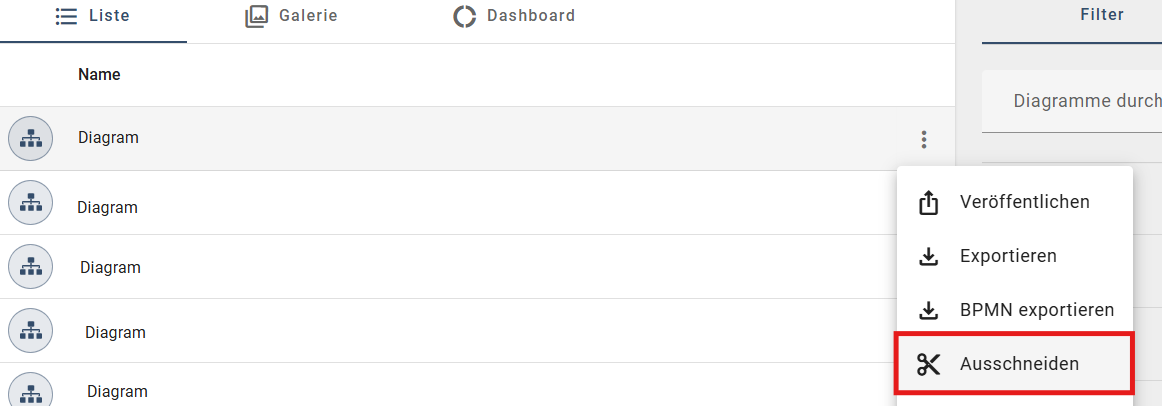Select the Liste view tab
Image resolution: width=1162 pixels, height=406 pixels.
coord(109,16)
